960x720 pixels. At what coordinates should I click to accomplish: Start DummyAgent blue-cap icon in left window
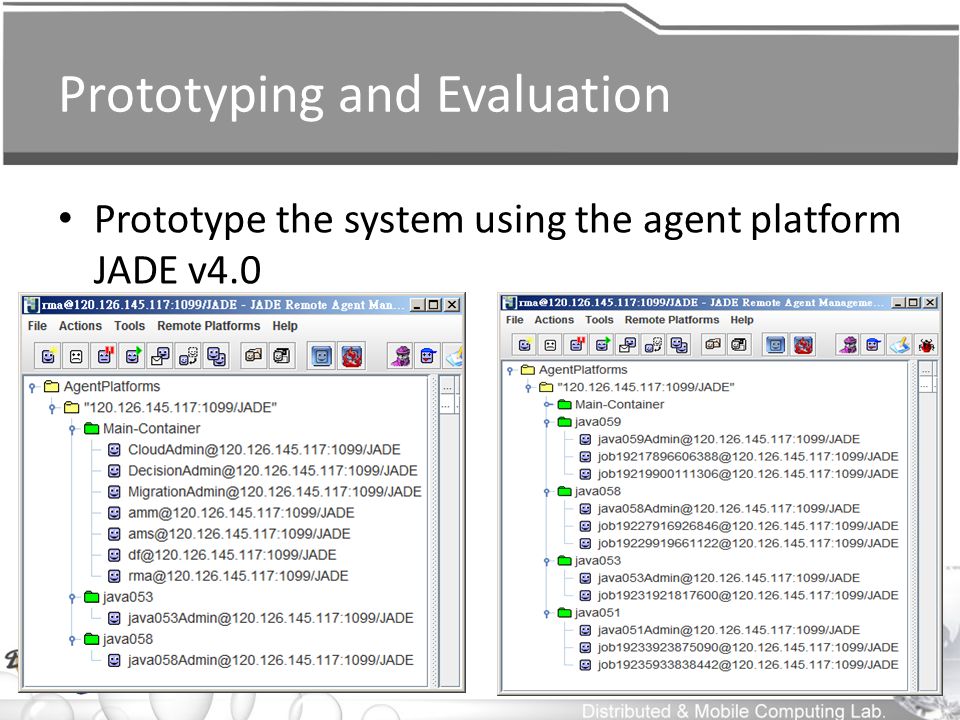coord(428,356)
